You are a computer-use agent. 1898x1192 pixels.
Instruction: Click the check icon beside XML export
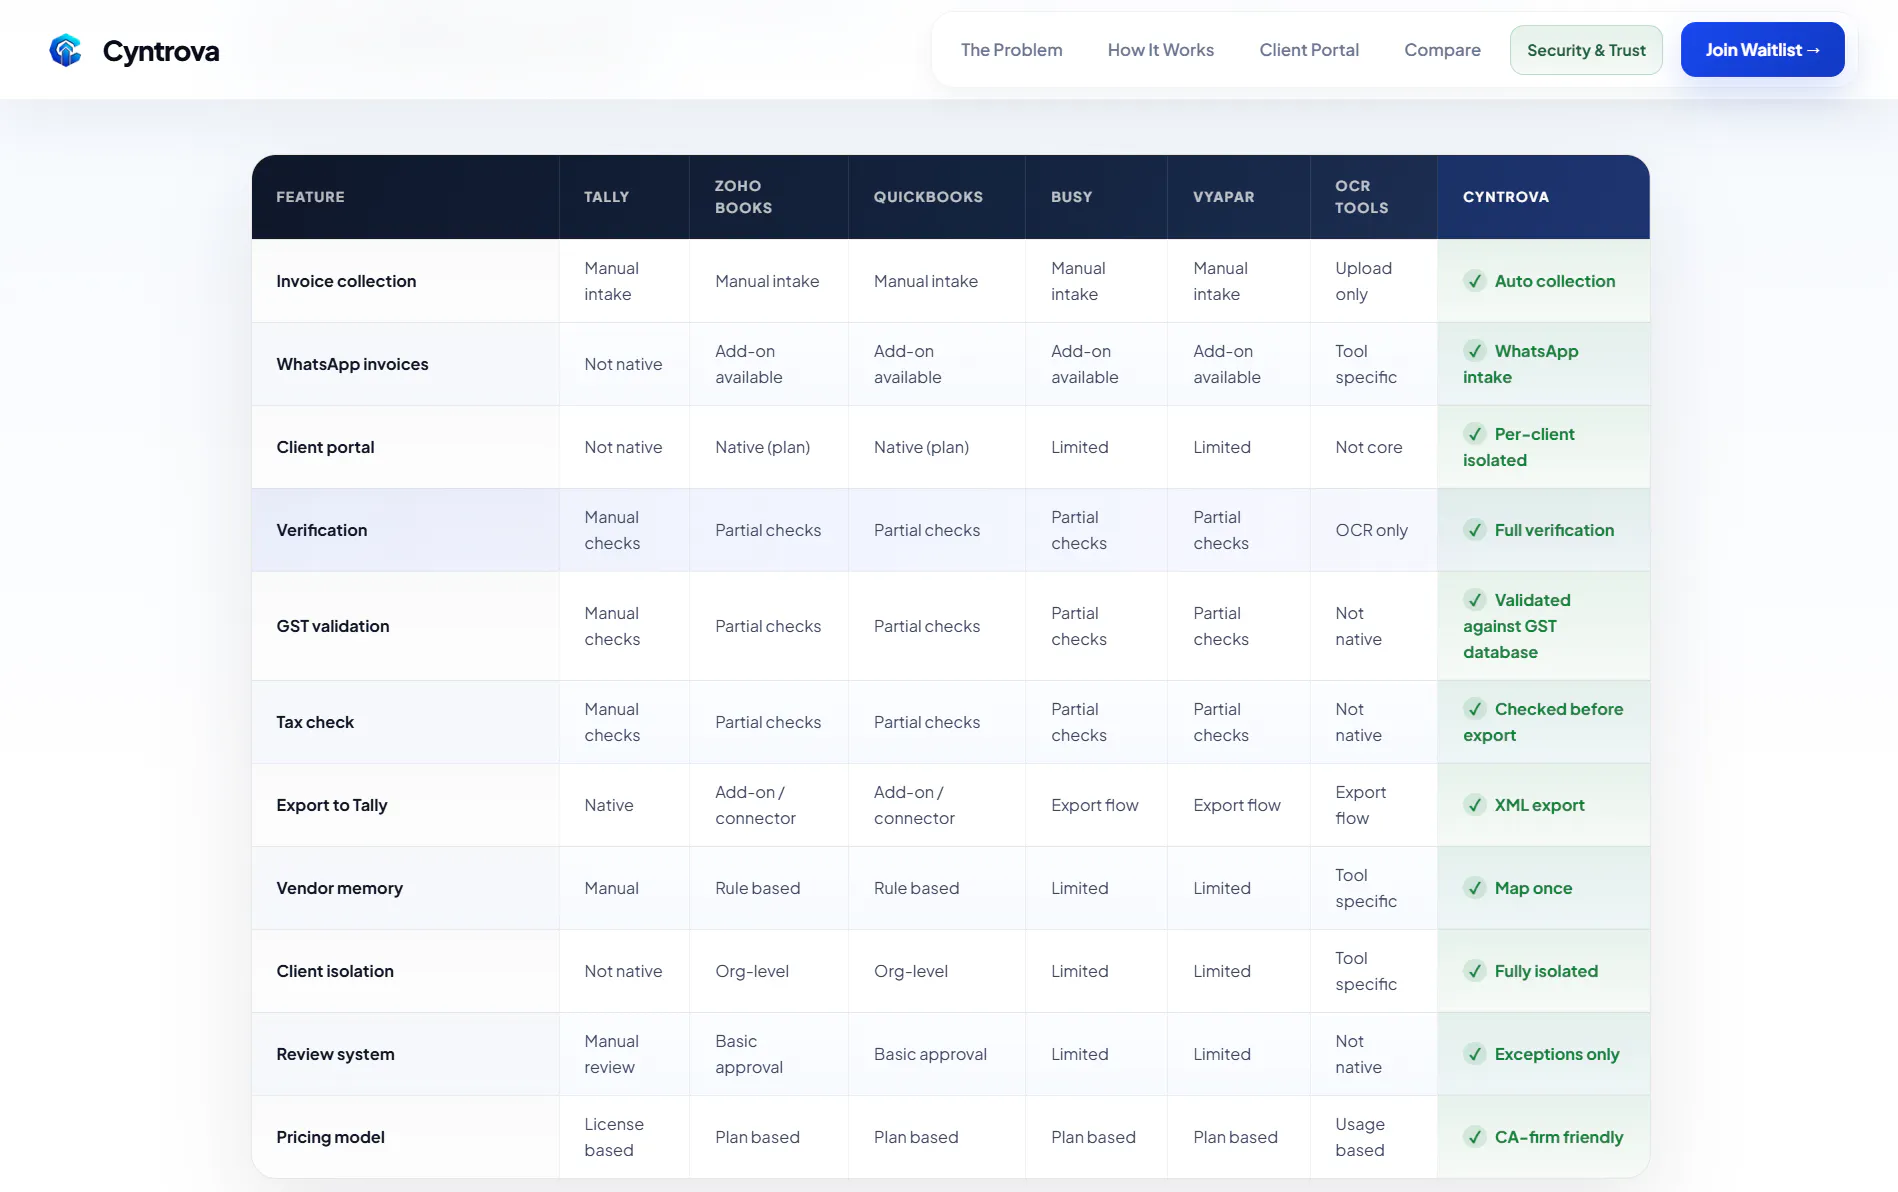click(1474, 805)
